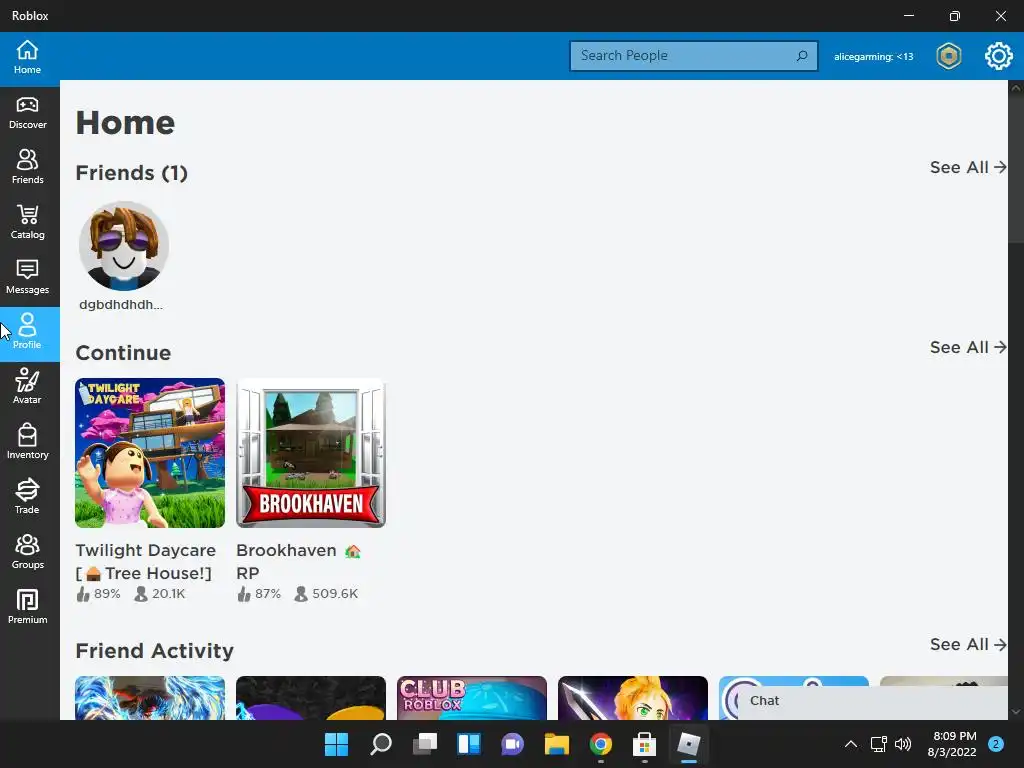The width and height of the screenshot is (1024, 768).
Task: Open the settings gear icon
Action: (998, 56)
